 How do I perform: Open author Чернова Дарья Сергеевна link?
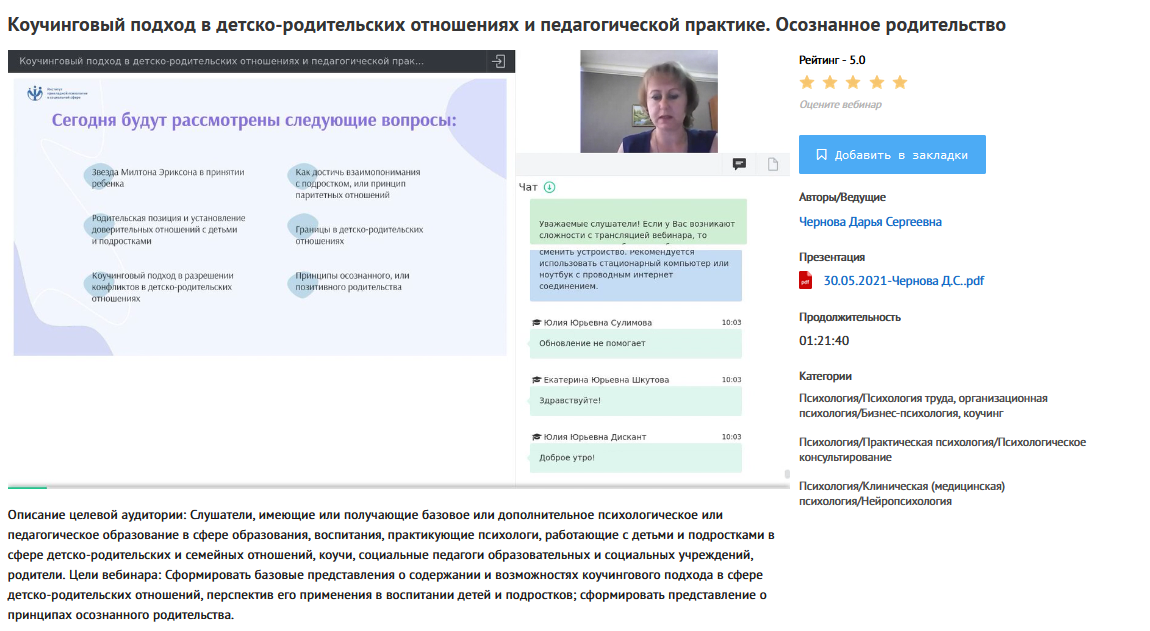pos(870,222)
